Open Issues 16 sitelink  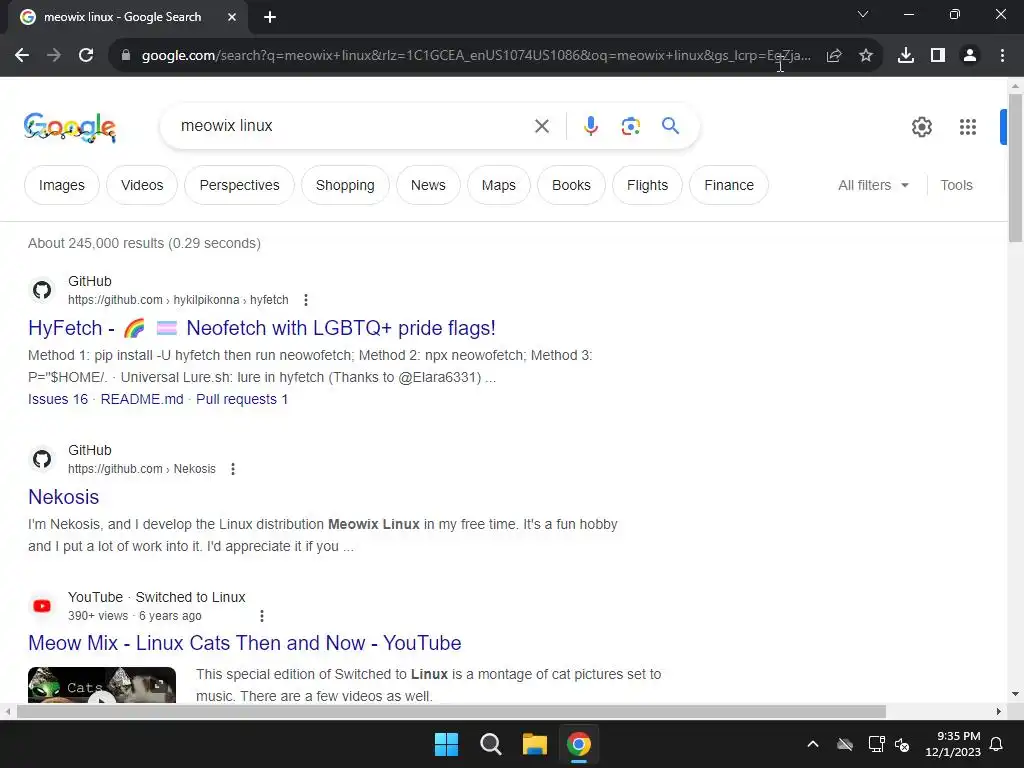click(x=58, y=399)
